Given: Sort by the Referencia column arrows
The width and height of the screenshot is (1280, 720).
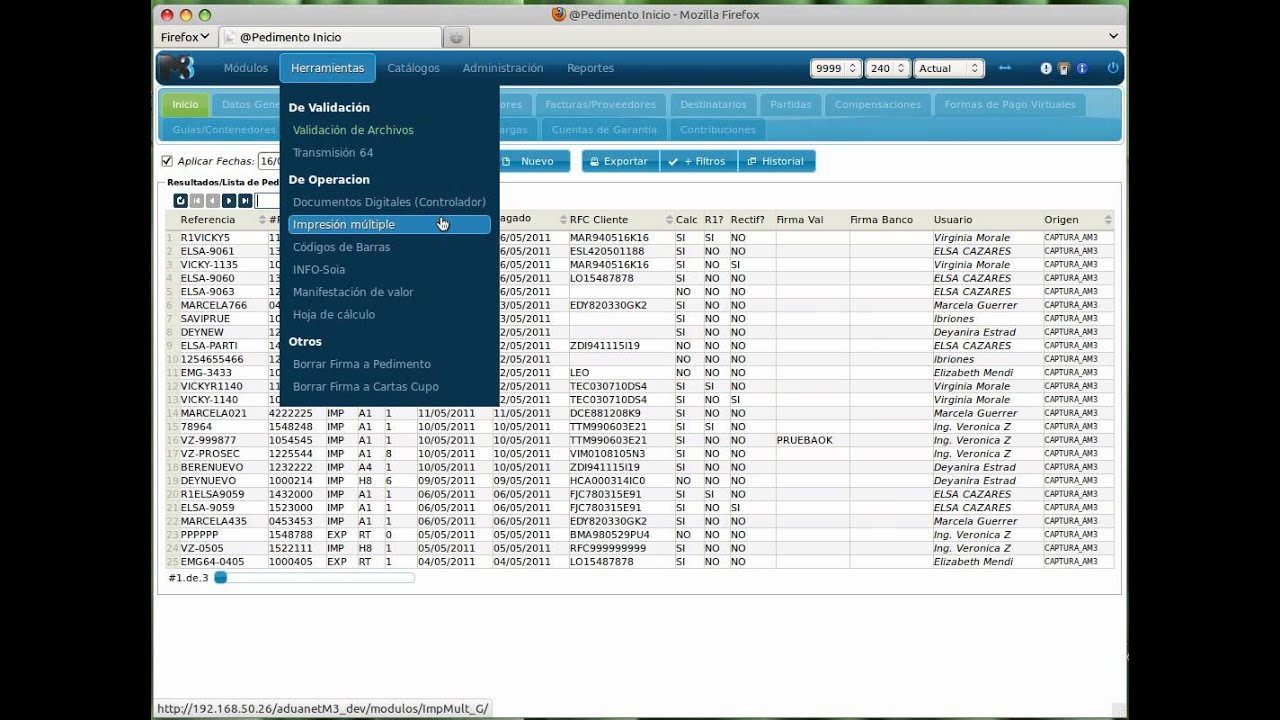Looking at the screenshot, I should pos(262,220).
